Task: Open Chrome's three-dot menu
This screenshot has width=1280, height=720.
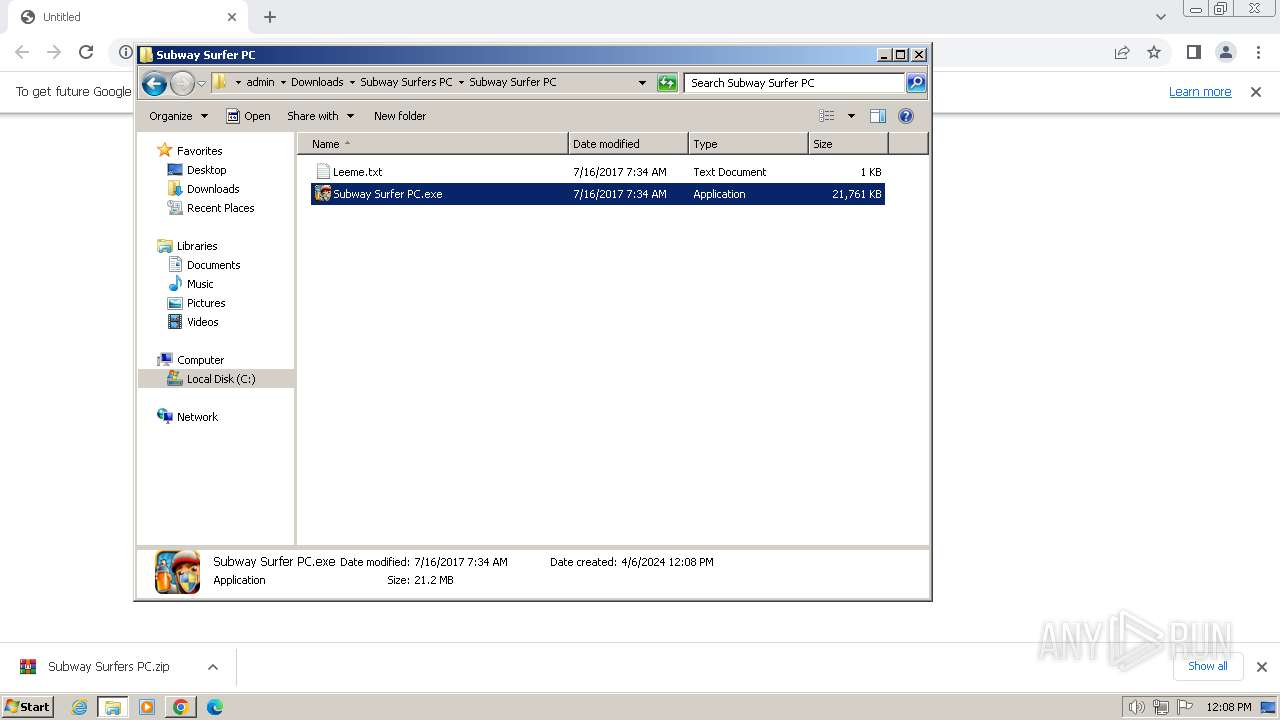Action: [1258, 52]
